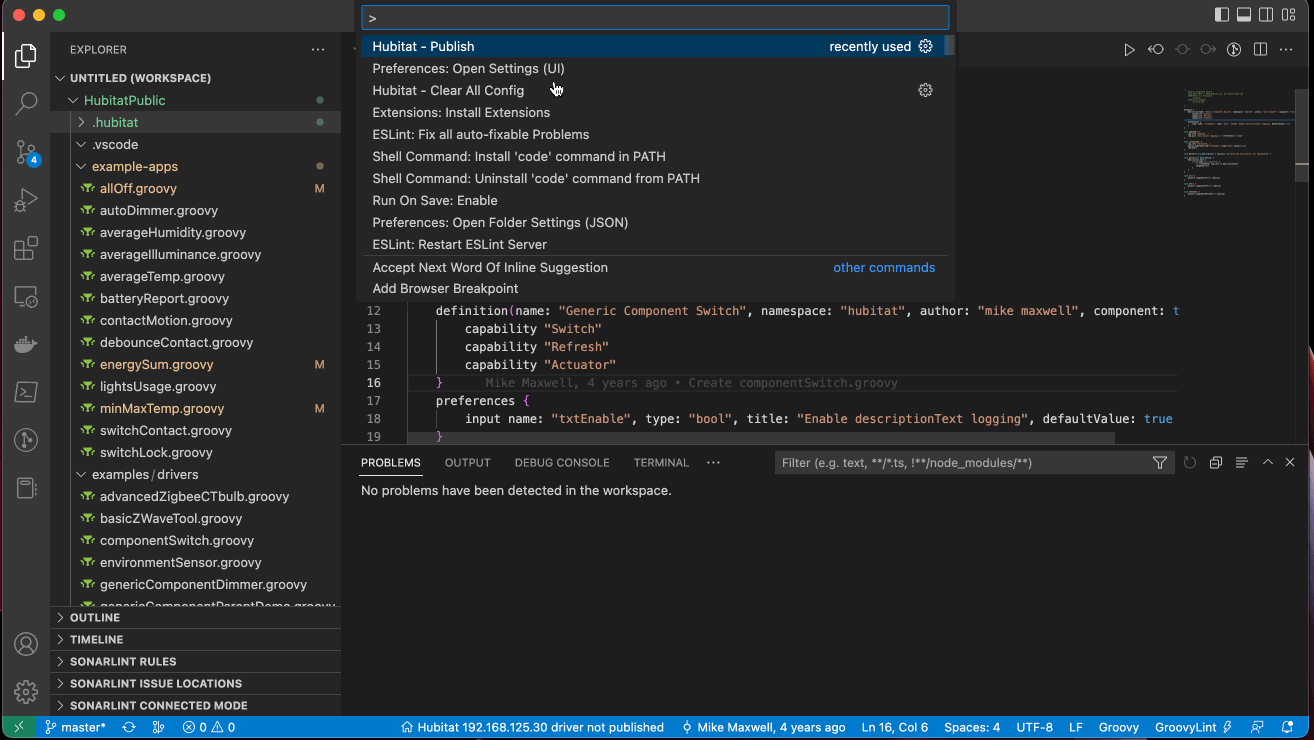Change language mode Groovy in status bar
The image size is (1314, 740).
tap(1119, 727)
